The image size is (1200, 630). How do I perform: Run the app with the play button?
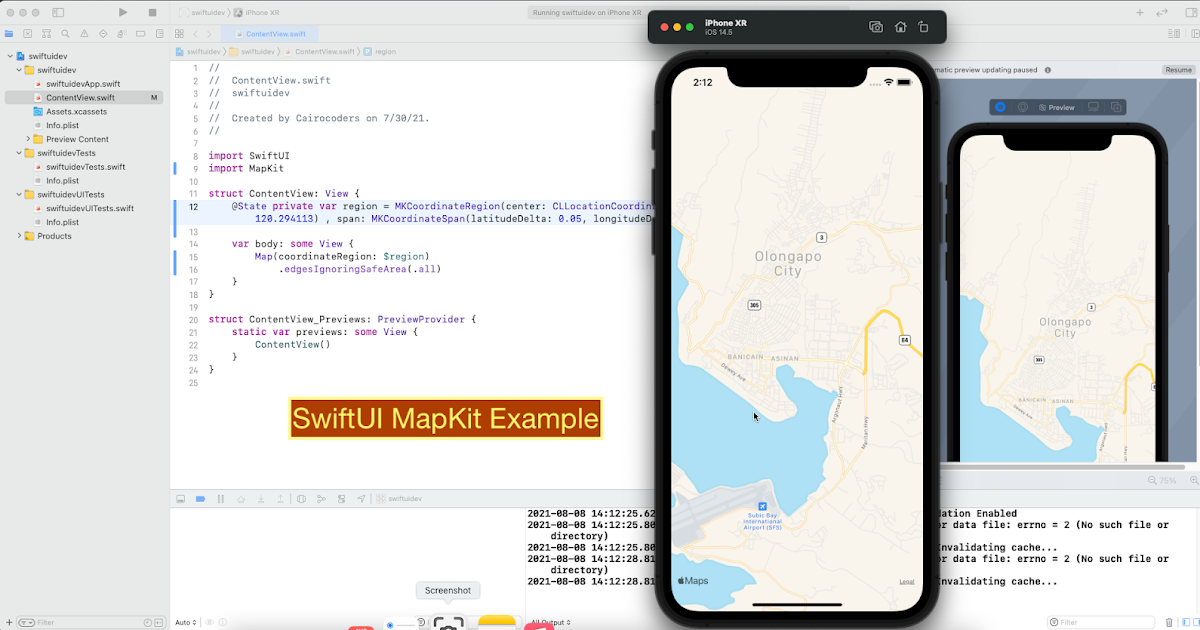123,12
